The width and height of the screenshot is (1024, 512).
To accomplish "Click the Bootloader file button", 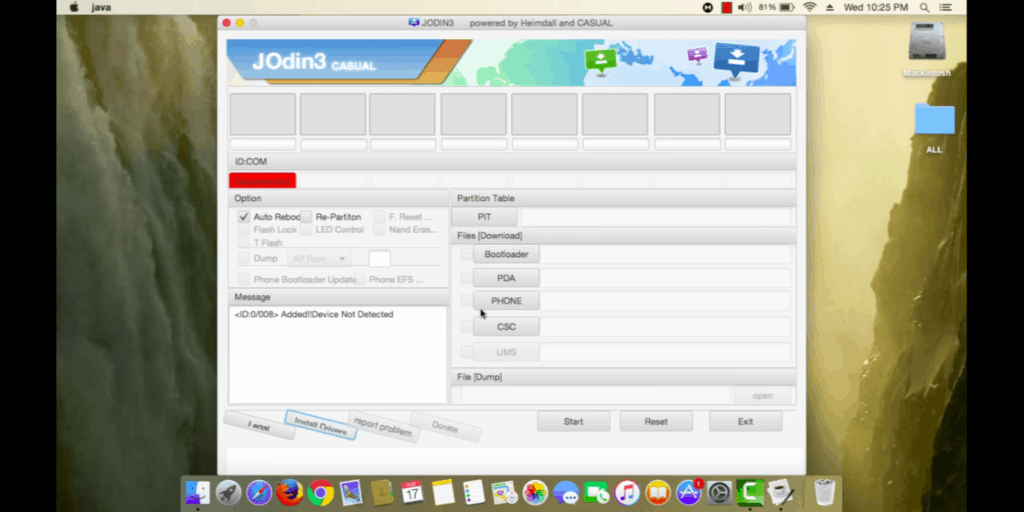I will 506,254.
